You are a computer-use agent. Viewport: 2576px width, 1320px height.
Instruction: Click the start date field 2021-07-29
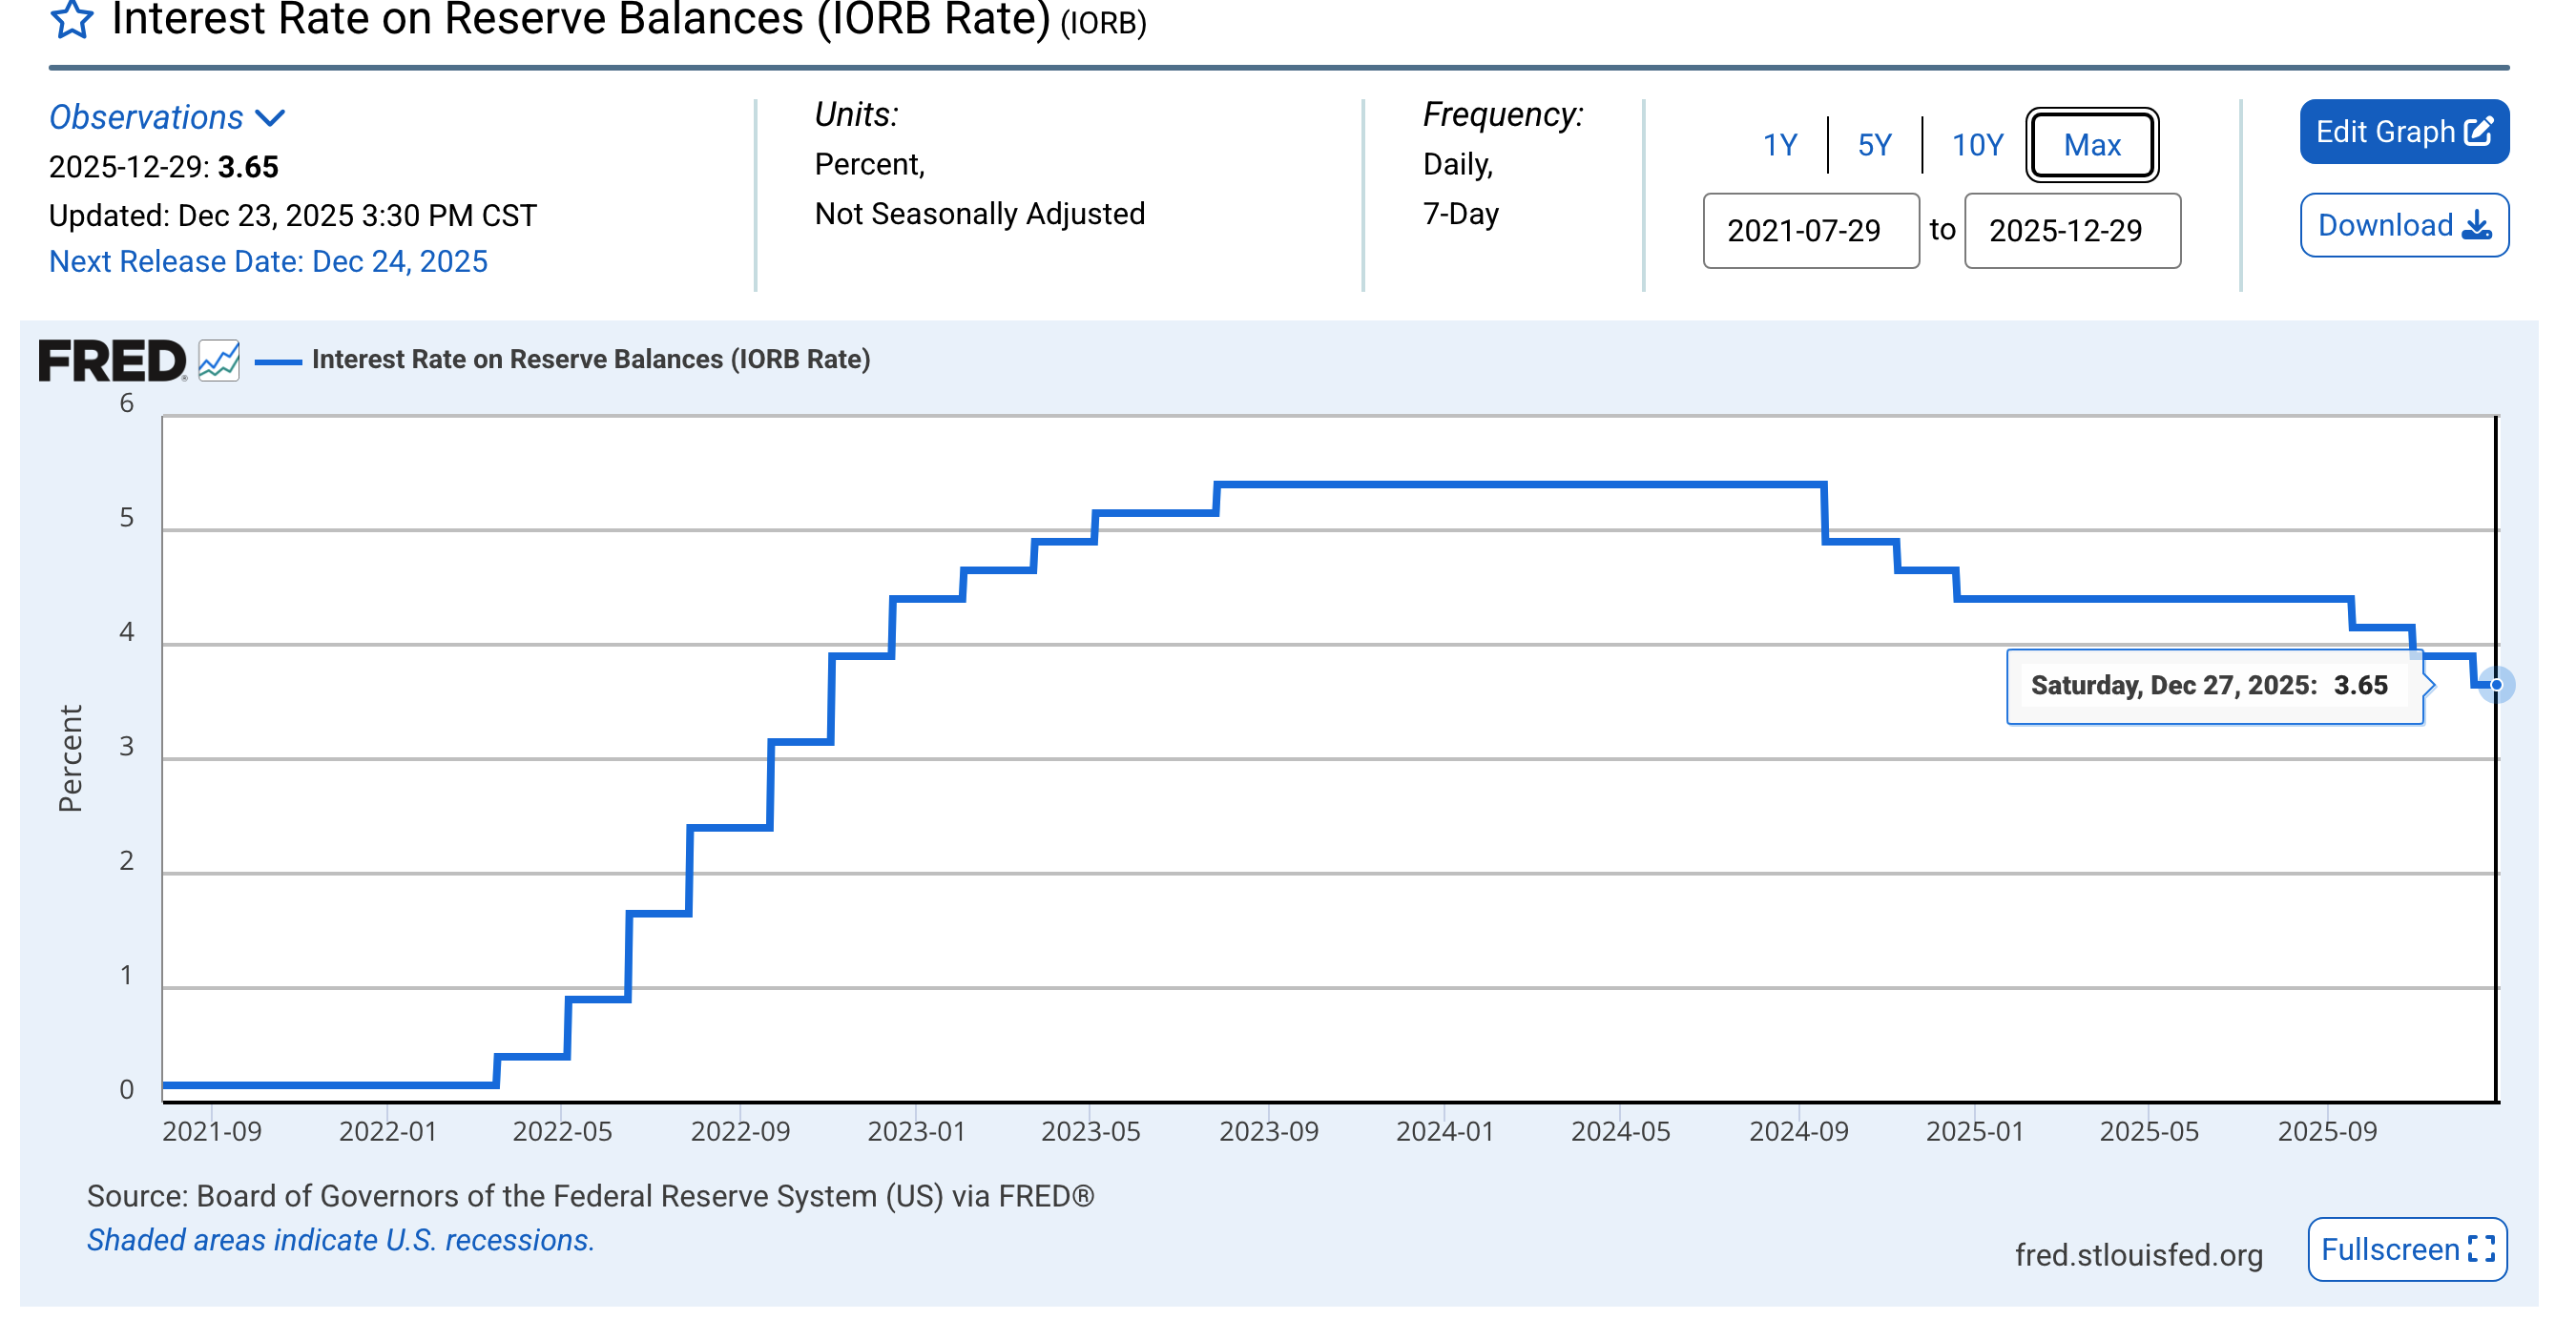(1810, 231)
